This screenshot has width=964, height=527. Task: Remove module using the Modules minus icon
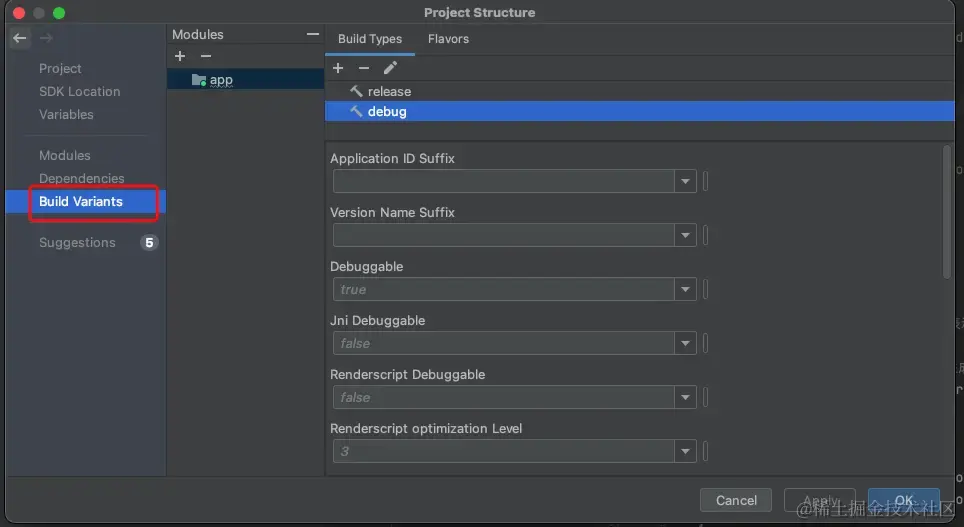pyautogui.click(x=205, y=57)
